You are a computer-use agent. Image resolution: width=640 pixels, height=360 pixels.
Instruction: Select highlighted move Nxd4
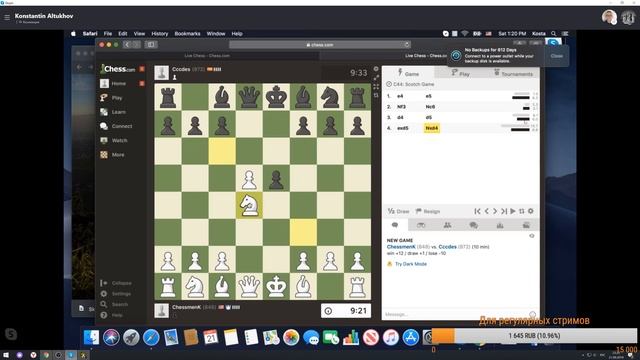pyautogui.click(x=431, y=128)
